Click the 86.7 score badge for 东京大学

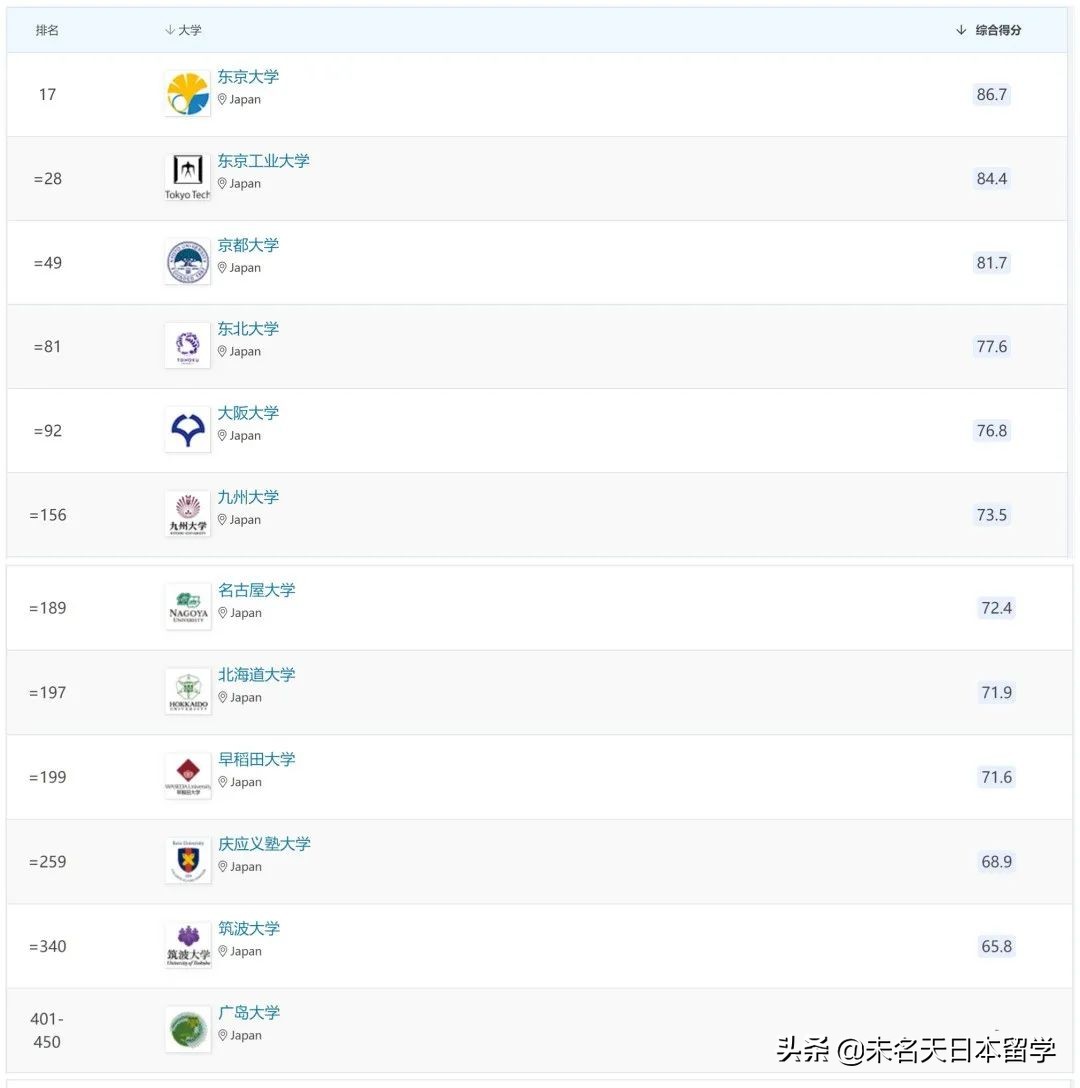991,94
